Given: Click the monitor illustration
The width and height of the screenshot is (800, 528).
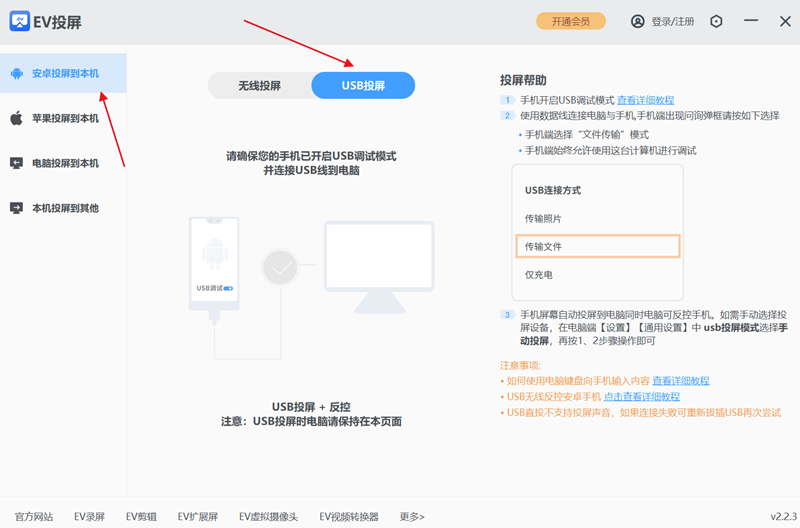Looking at the screenshot, I should pos(379,266).
